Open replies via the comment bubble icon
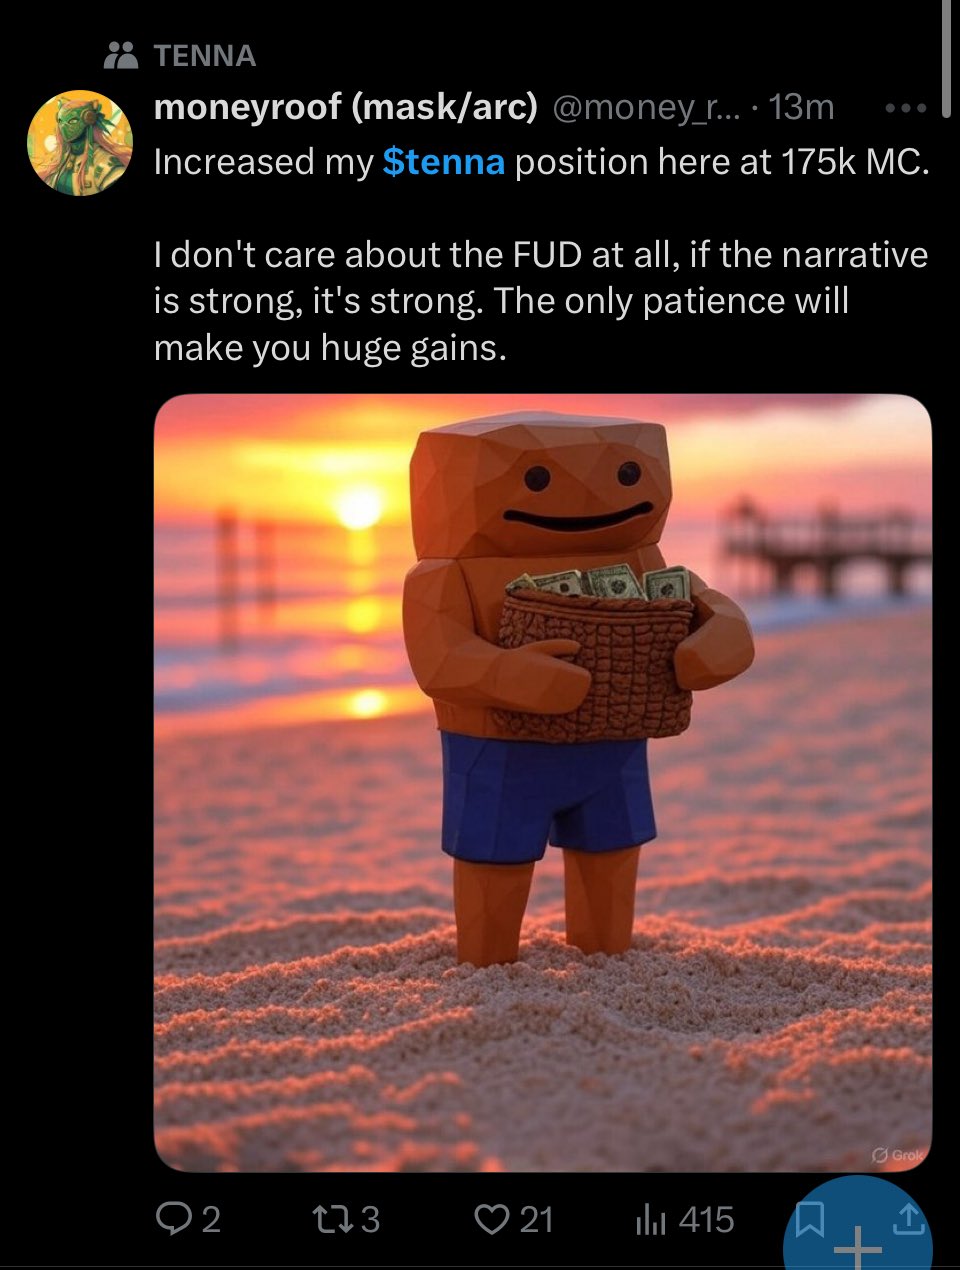 174,1219
